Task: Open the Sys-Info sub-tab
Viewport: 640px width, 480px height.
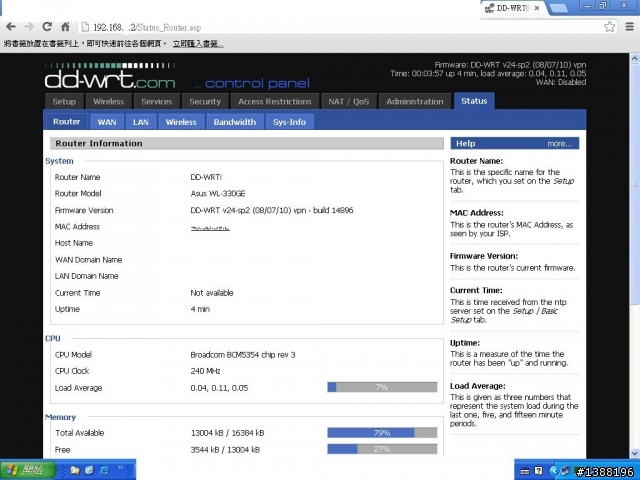Action: click(x=289, y=122)
